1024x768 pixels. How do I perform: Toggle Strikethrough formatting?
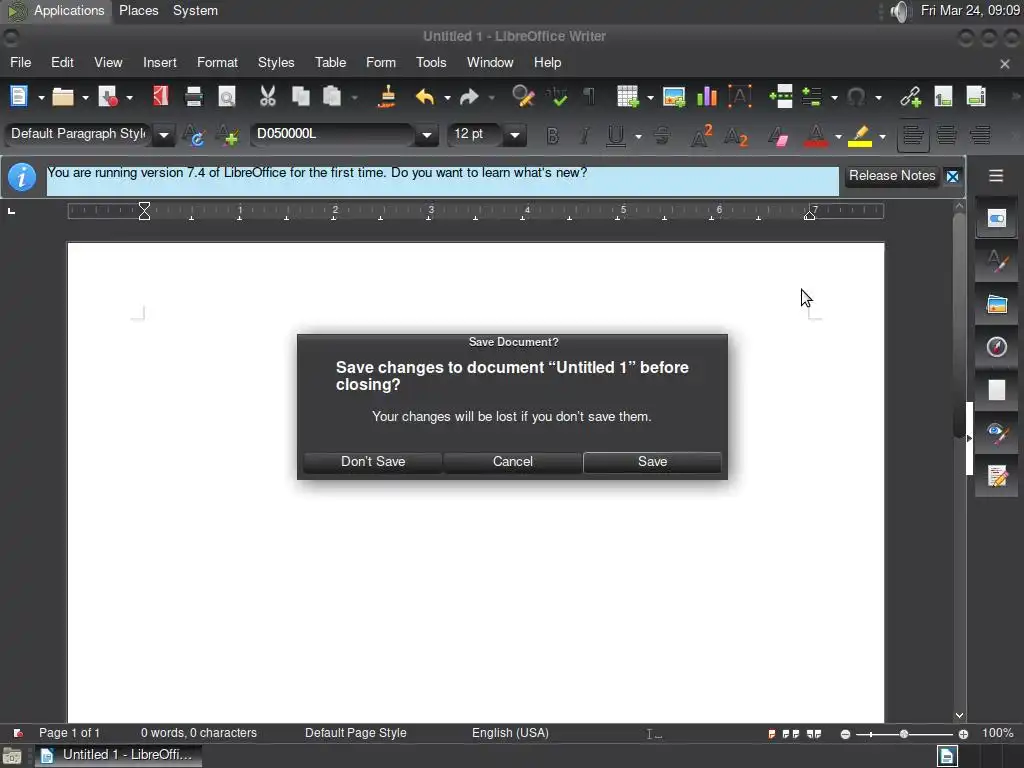[662, 136]
